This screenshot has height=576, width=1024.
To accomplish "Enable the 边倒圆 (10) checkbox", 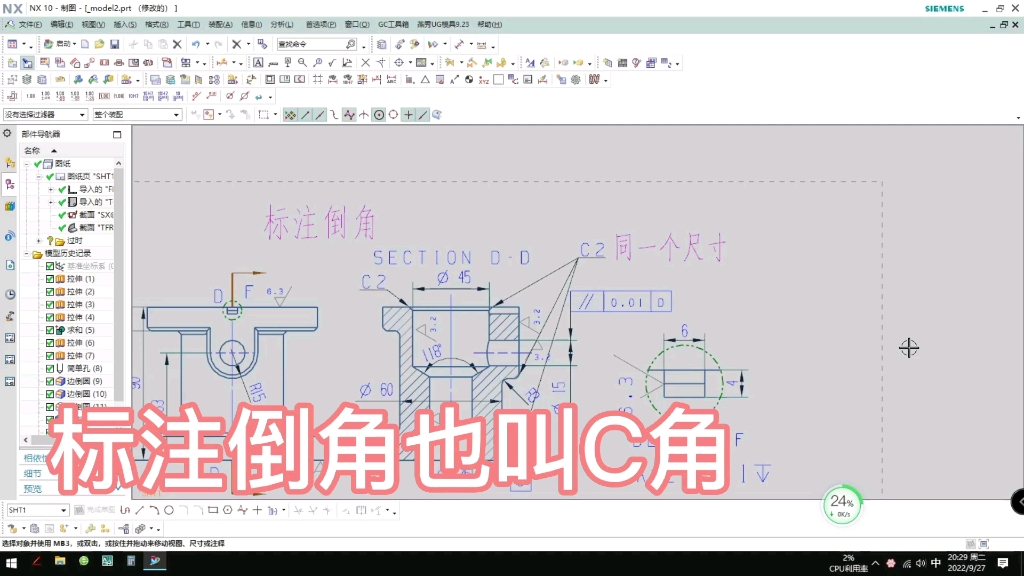I will (x=48, y=392).
